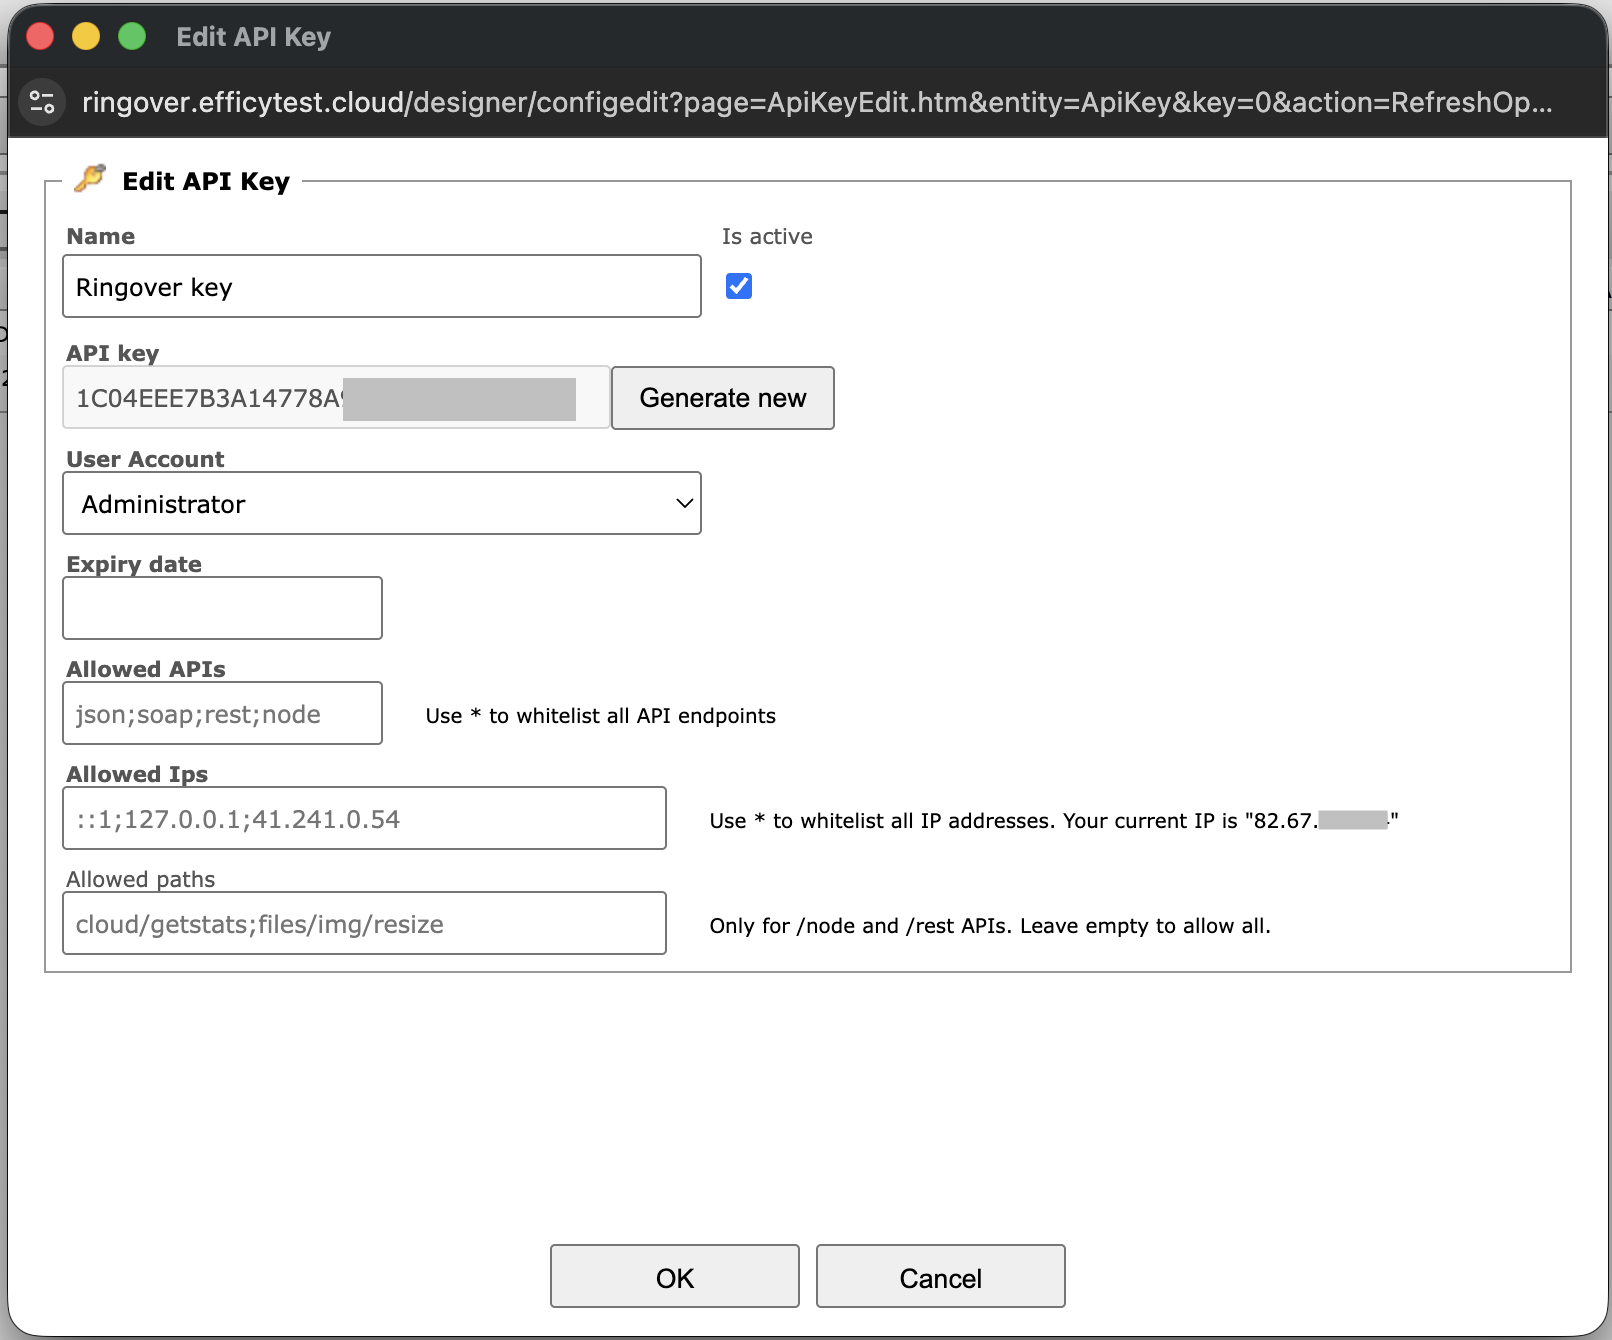1612x1340 pixels.
Task: Click the Expiry date input field
Action: [222, 608]
